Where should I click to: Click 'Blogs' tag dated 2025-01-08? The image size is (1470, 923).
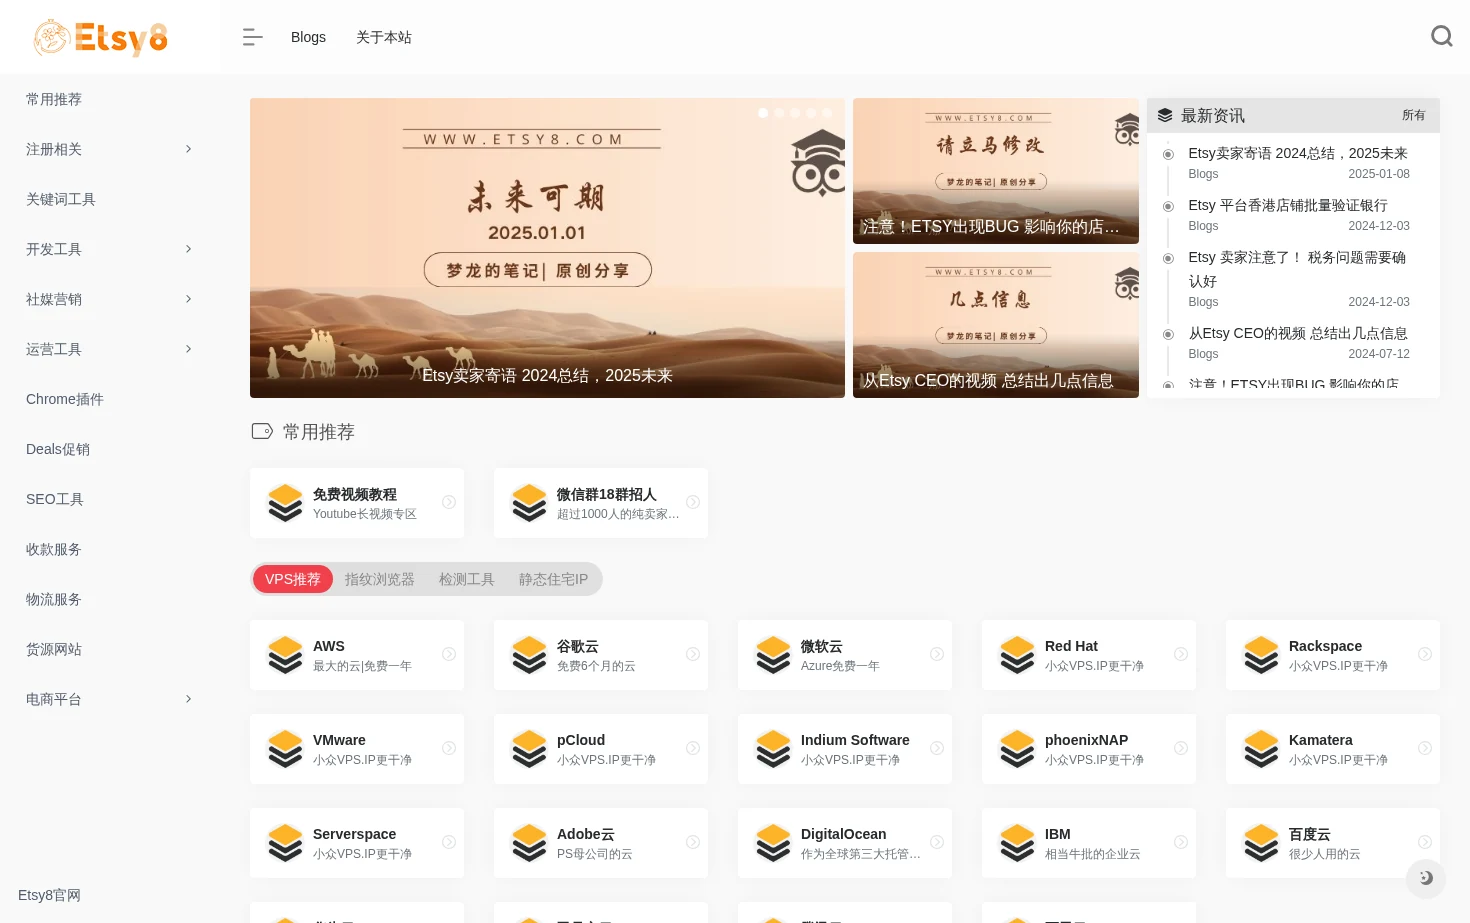(1203, 174)
